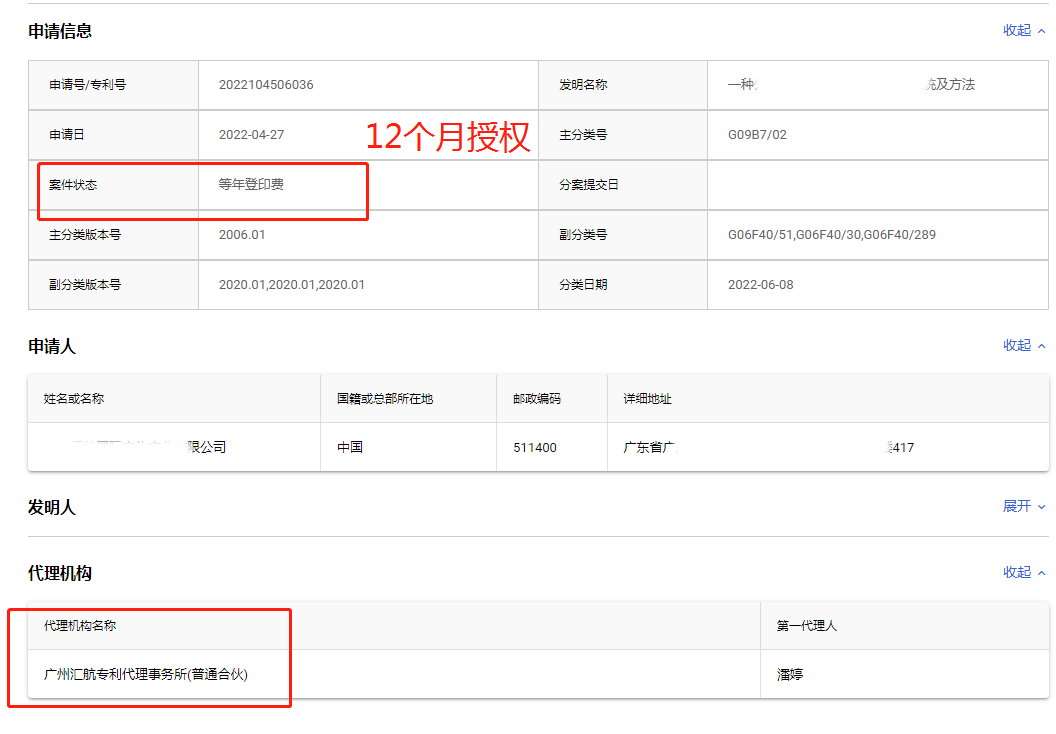Viewport: 1056px width, 734px height.
Task: Collapse the 申请人 section via 收起
Action: tap(1024, 345)
